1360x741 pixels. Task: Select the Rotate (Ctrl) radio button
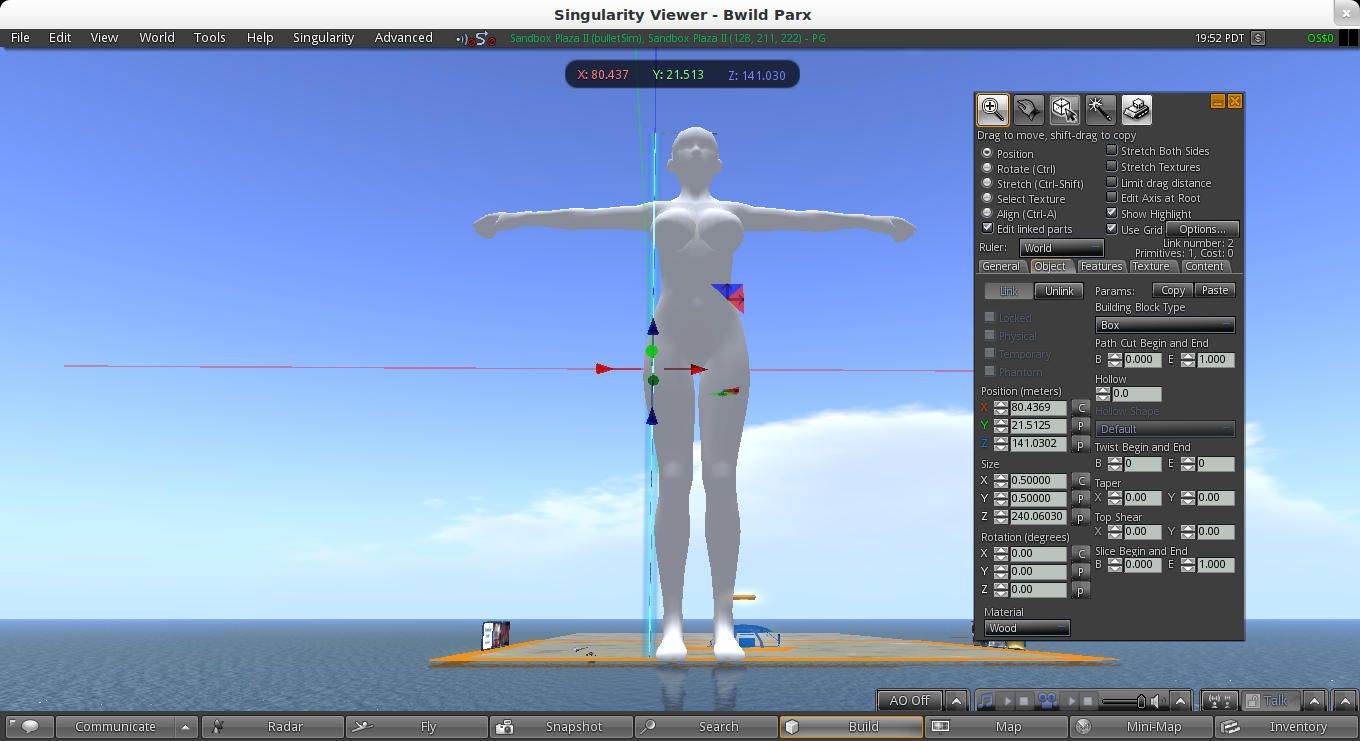tap(988, 168)
